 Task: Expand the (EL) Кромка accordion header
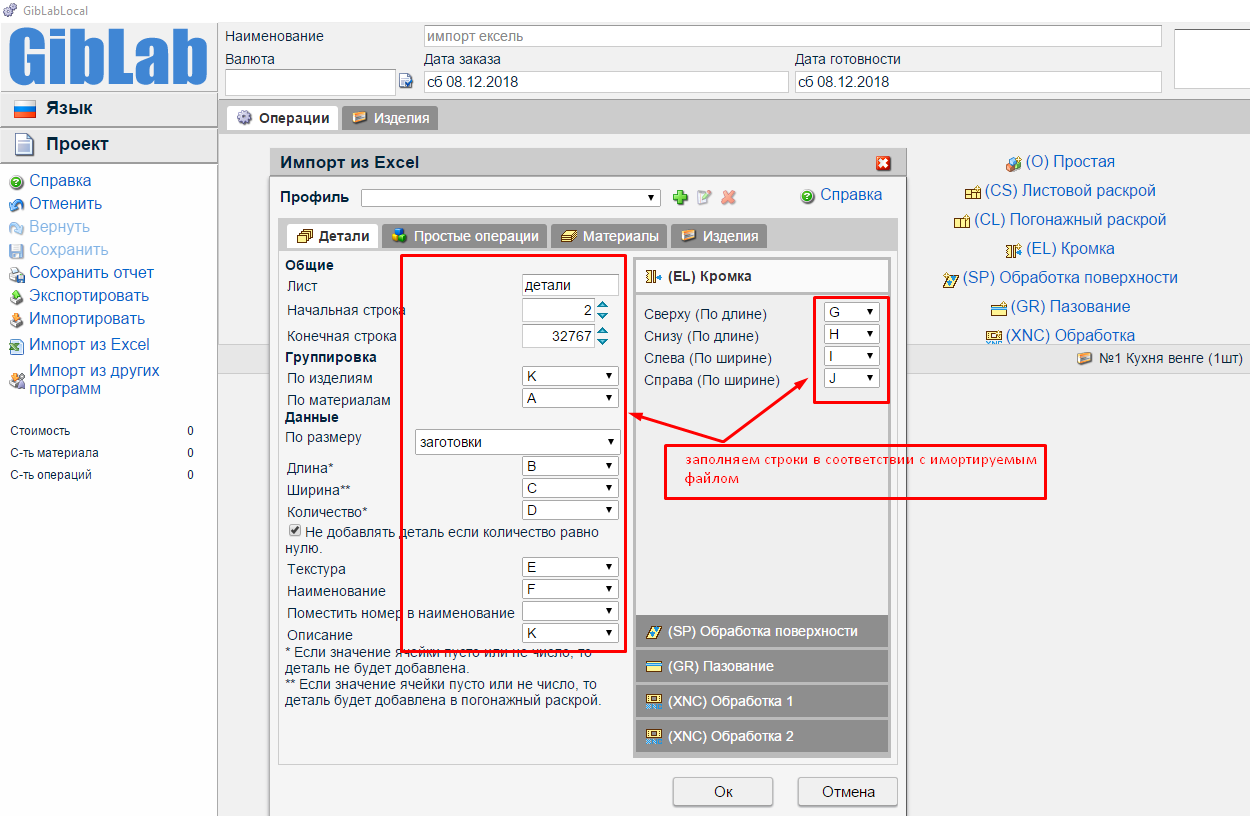point(762,276)
